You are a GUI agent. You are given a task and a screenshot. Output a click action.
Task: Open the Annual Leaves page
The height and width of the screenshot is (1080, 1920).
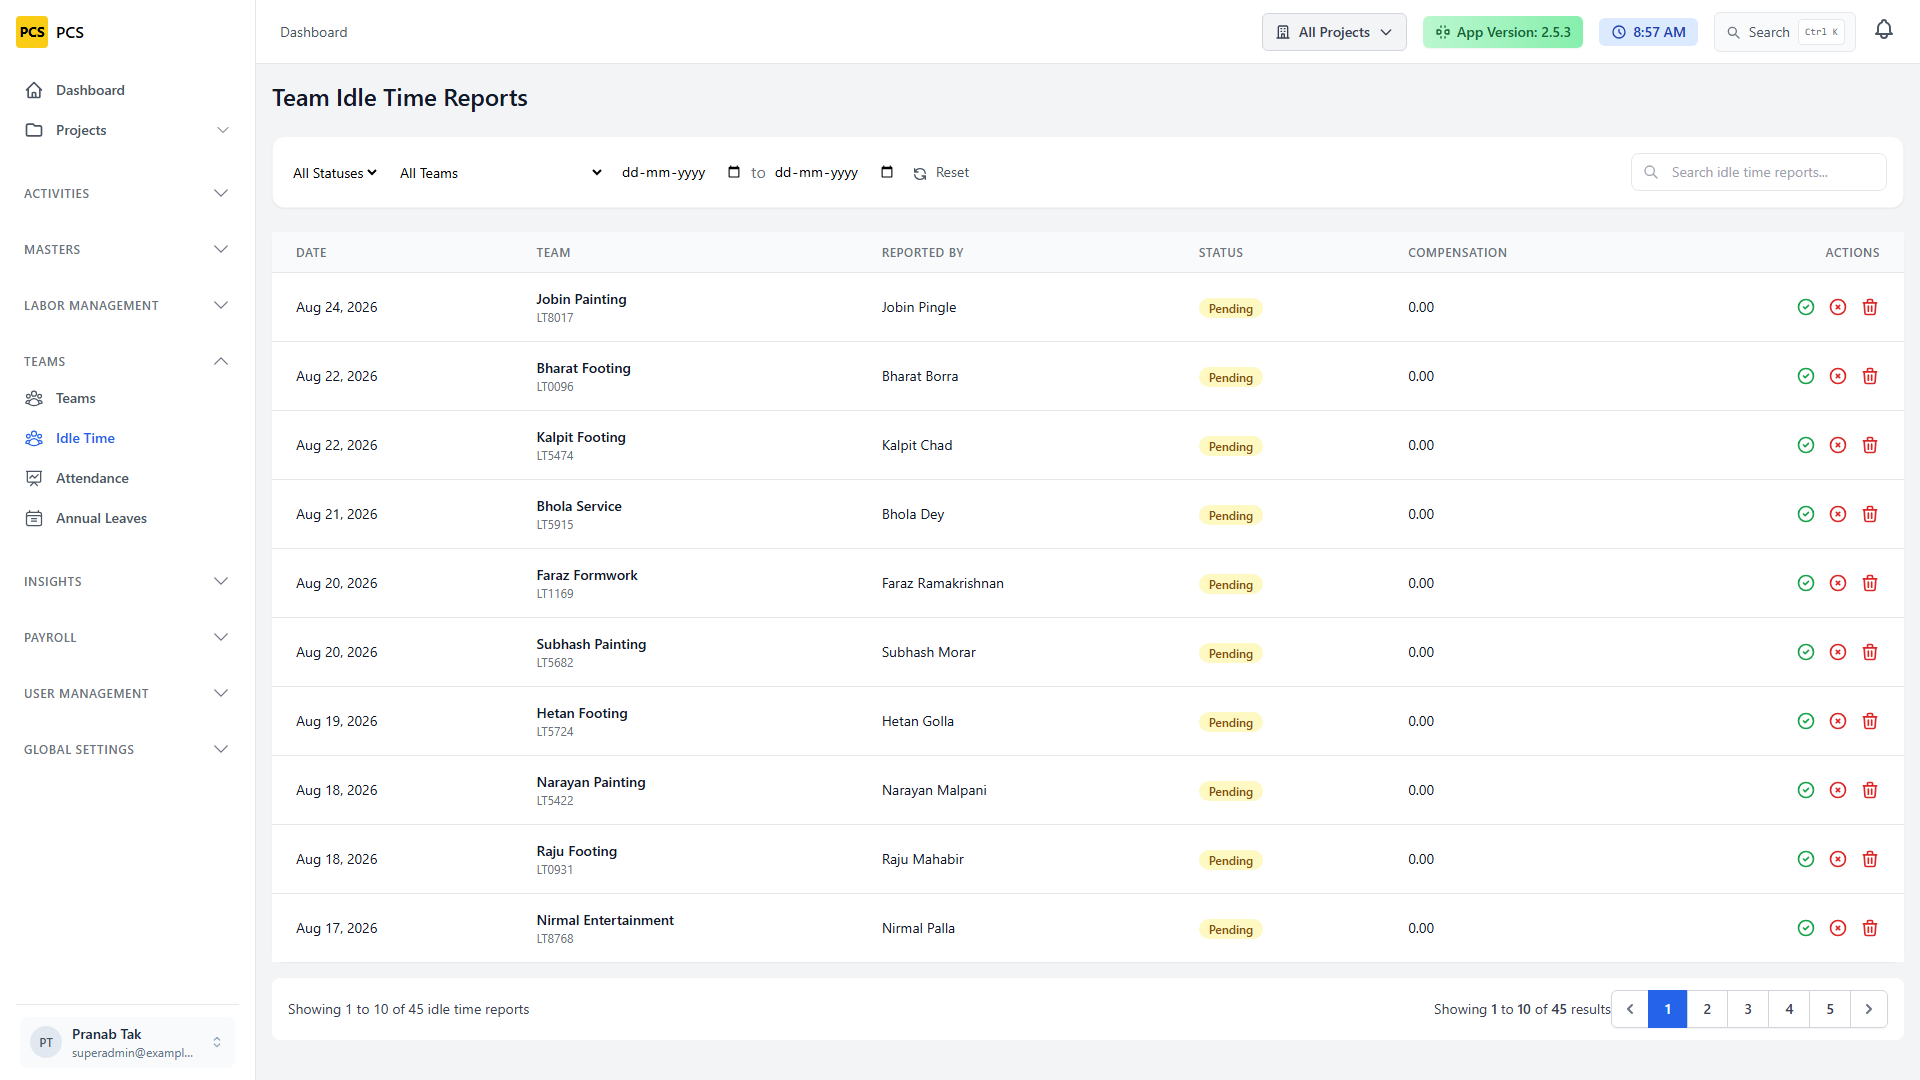click(x=126, y=518)
